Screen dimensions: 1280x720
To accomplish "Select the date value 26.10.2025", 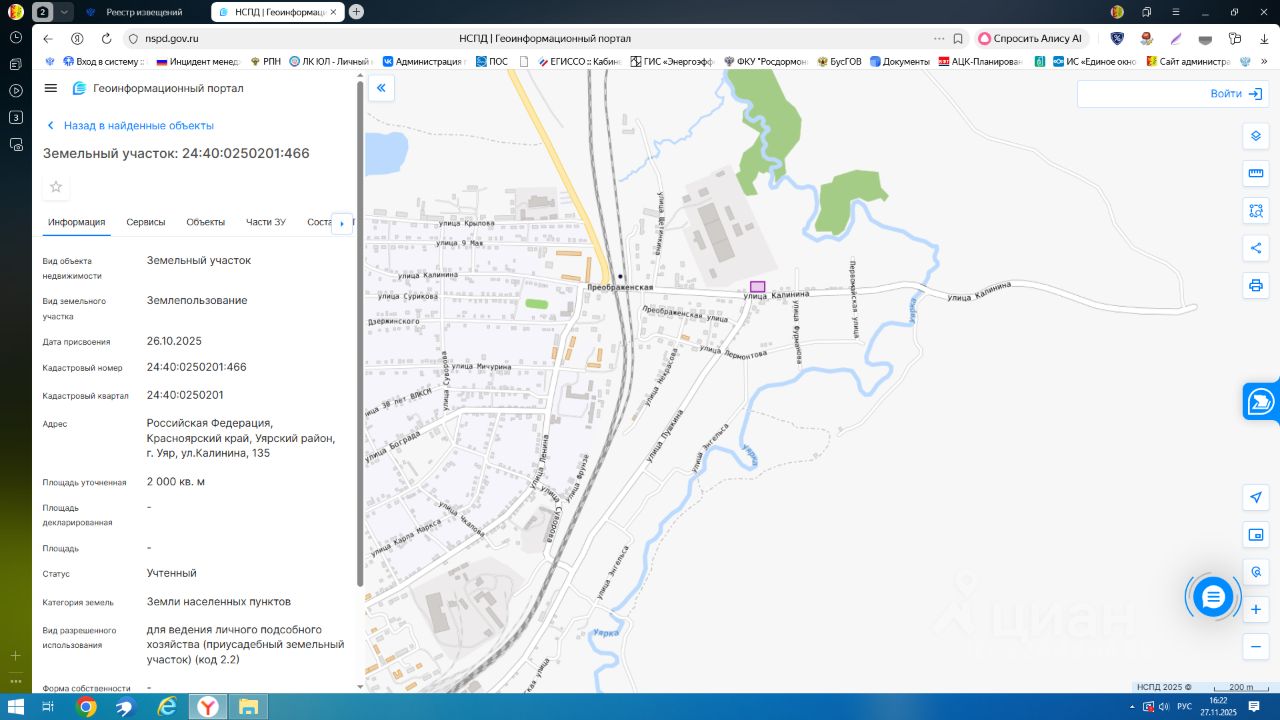I will pyautogui.click(x=174, y=341).
